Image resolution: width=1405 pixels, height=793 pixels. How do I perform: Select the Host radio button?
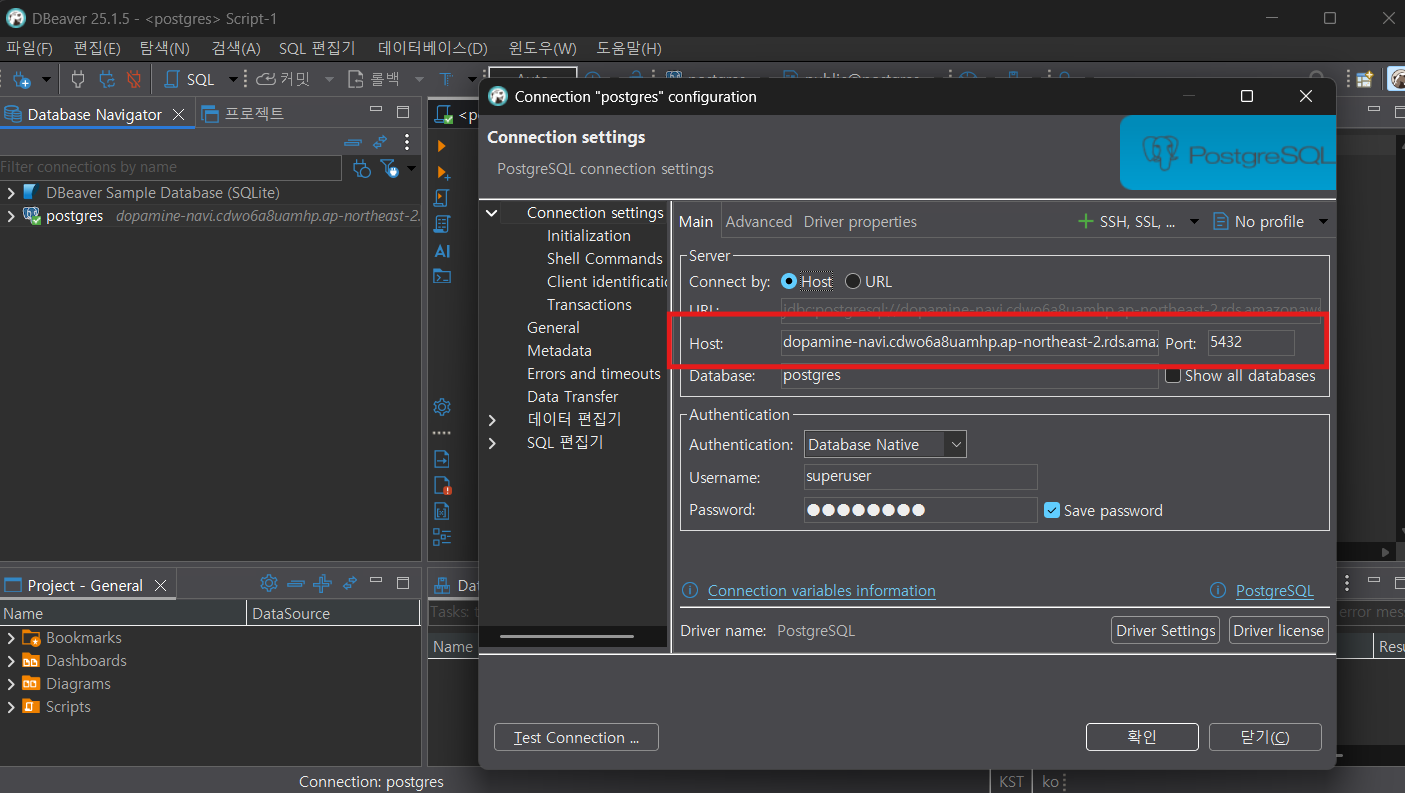click(x=789, y=282)
